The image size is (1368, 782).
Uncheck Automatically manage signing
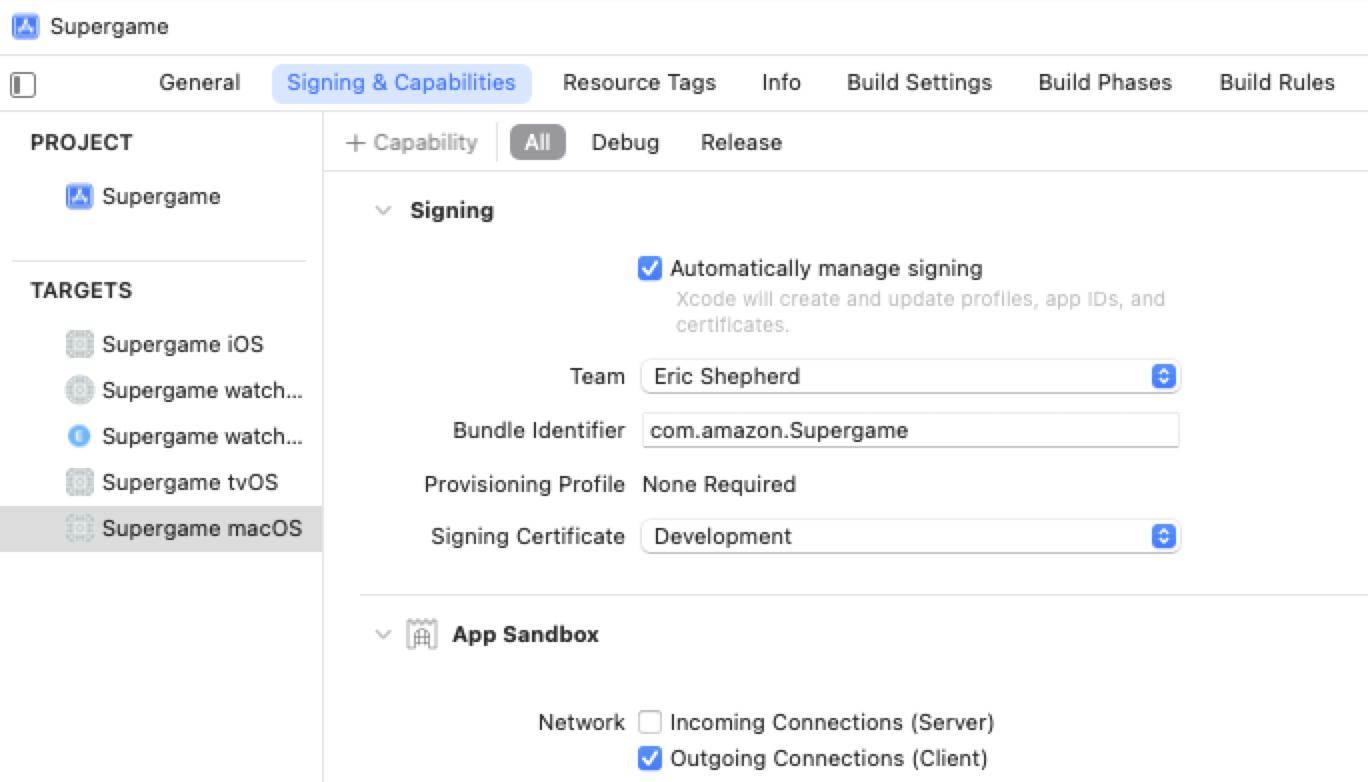coord(650,268)
